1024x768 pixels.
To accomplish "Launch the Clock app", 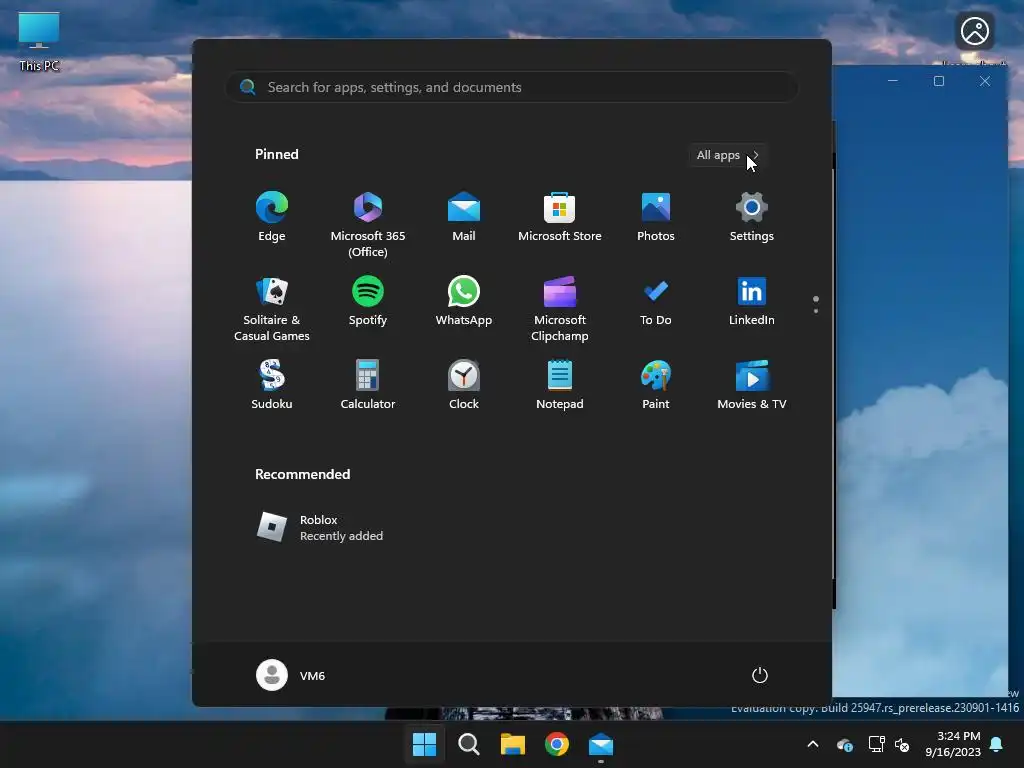I will 464,385.
